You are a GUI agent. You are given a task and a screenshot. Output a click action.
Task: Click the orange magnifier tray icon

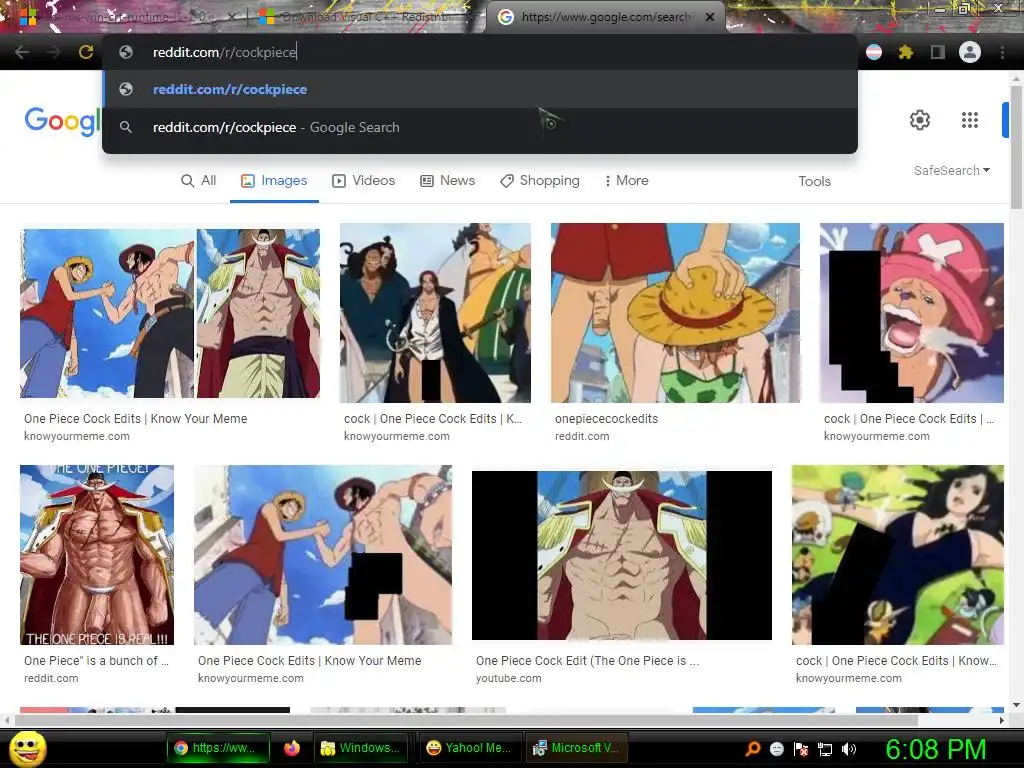pos(753,749)
